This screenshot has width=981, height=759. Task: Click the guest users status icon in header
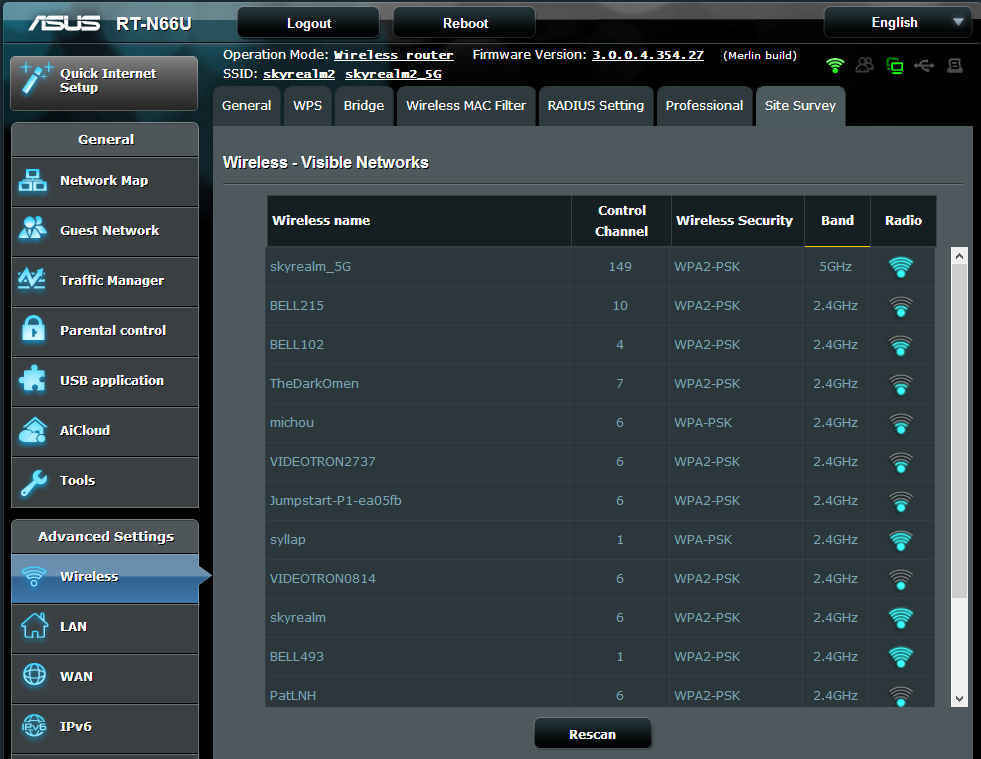click(865, 64)
